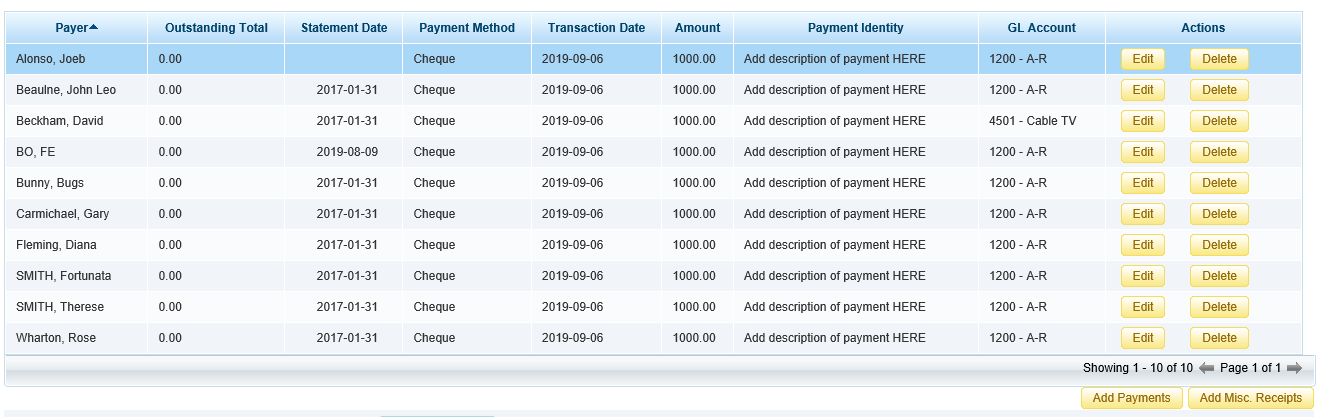Delete the Bunny, Bugs payment
The width and height of the screenshot is (1321, 417).
1219,183
